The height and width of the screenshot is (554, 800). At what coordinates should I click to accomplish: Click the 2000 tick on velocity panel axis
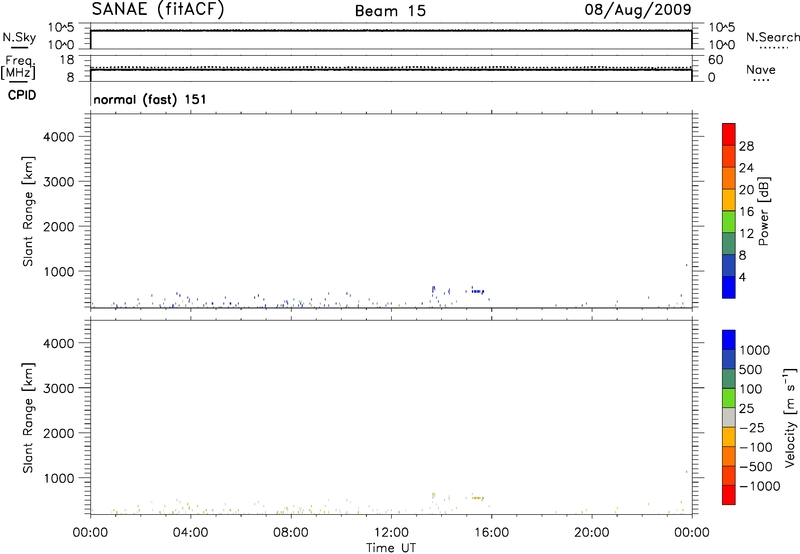(59, 433)
